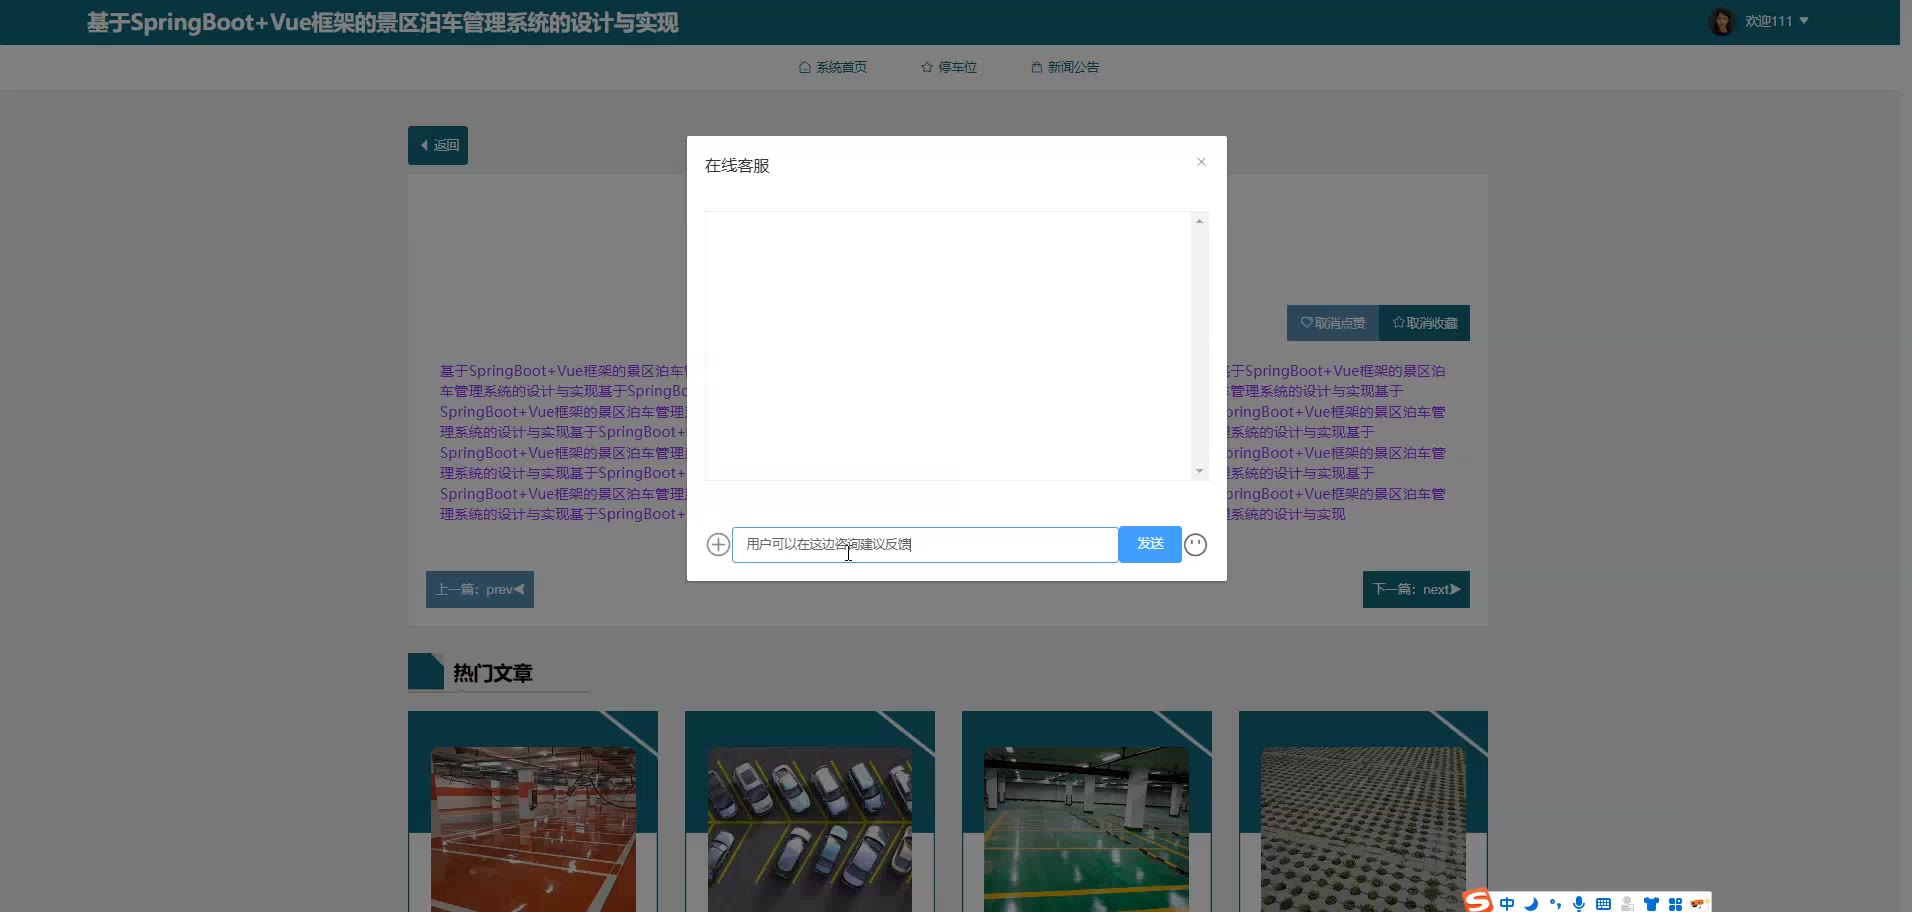1912x912 pixels.
Task: Open the Sogou toolbox grid icon
Action: coord(1675,903)
